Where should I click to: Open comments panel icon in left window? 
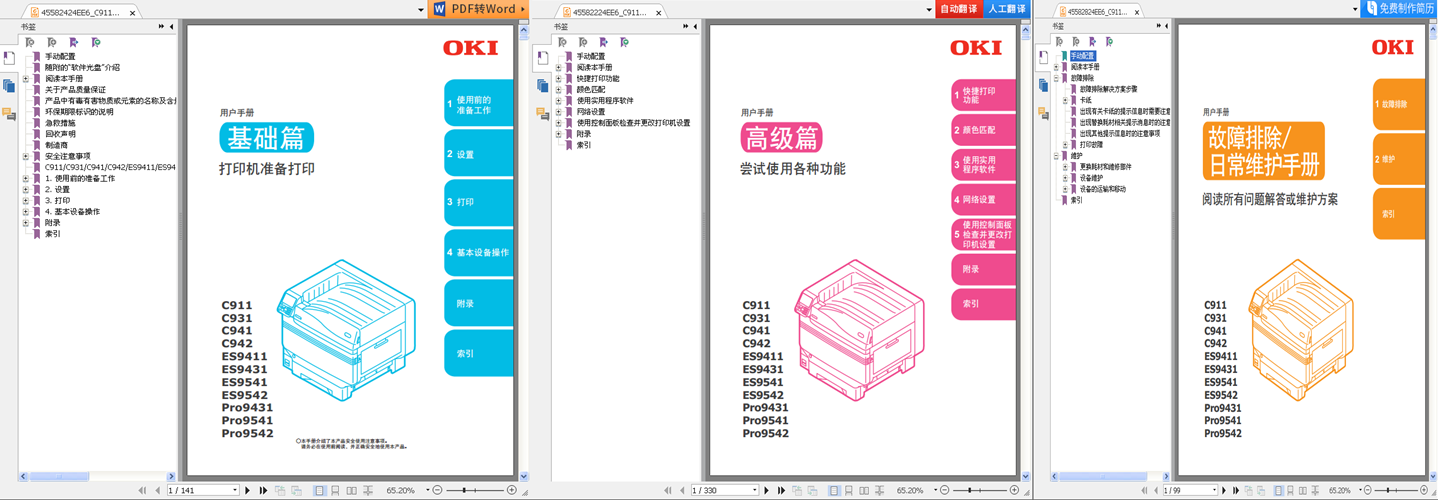pyautogui.click(x=9, y=114)
